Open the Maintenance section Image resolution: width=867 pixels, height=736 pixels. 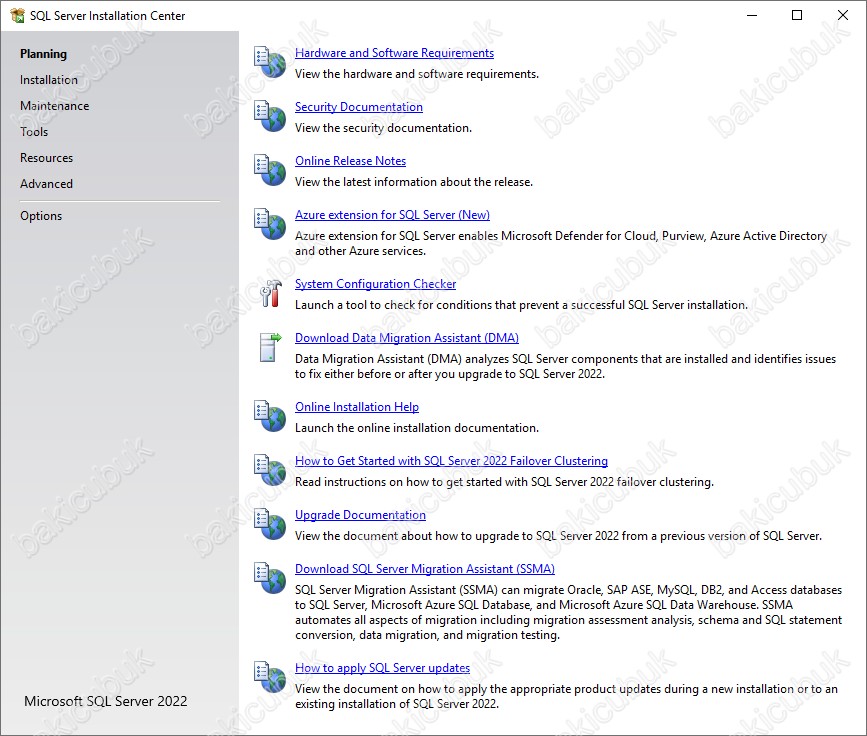pos(54,106)
